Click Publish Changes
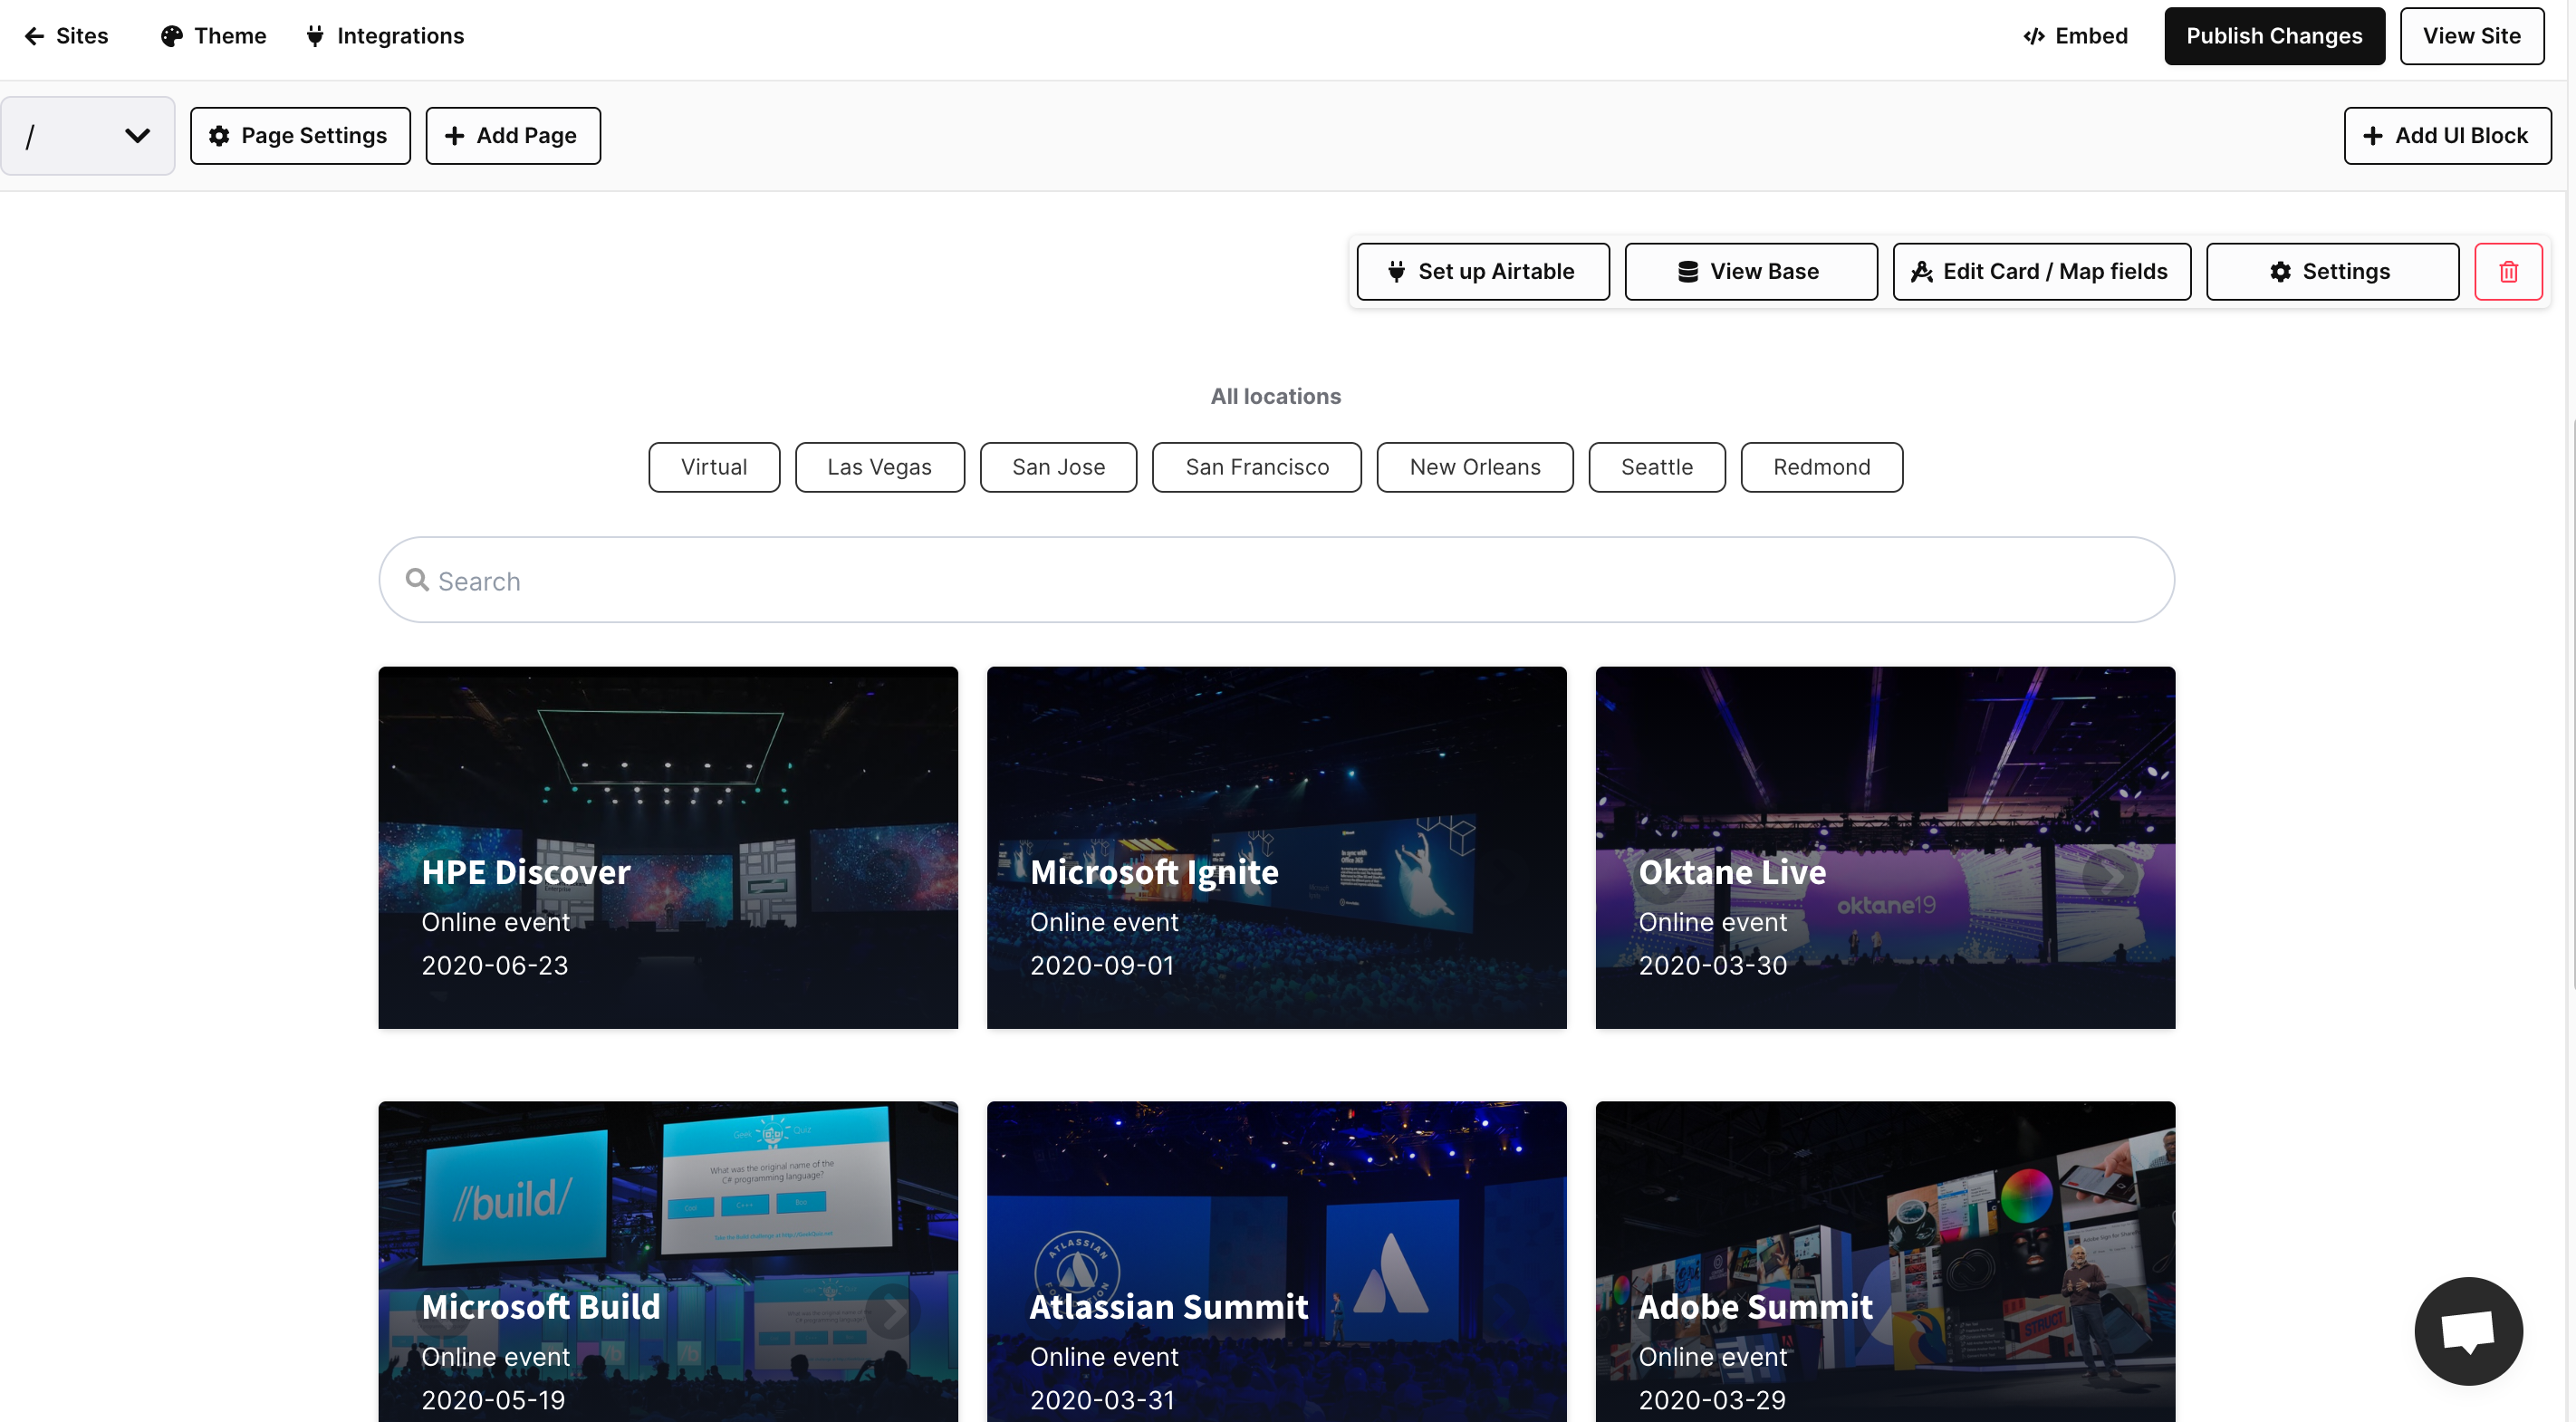2576x1422 pixels. pos(2273,35)
